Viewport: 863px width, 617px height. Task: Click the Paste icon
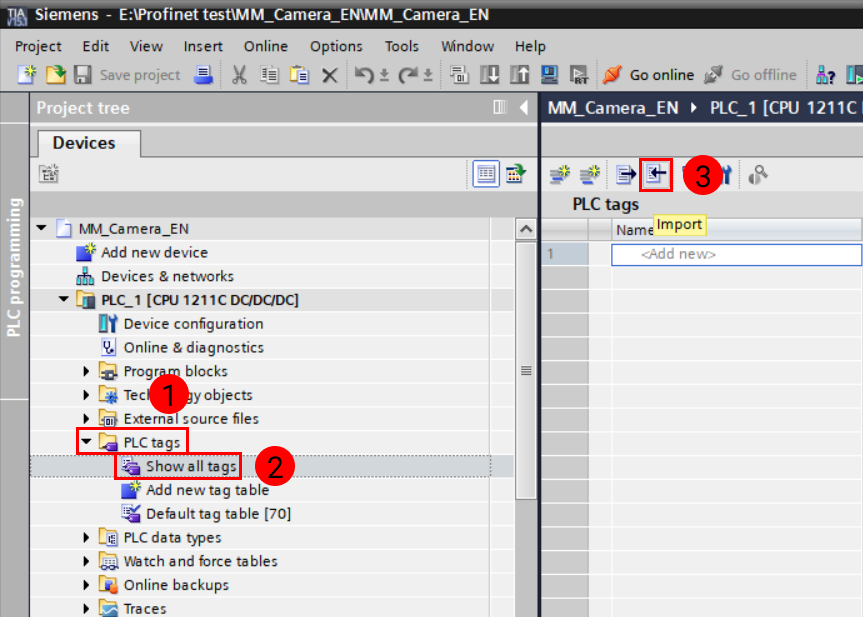tap(299, 74)
